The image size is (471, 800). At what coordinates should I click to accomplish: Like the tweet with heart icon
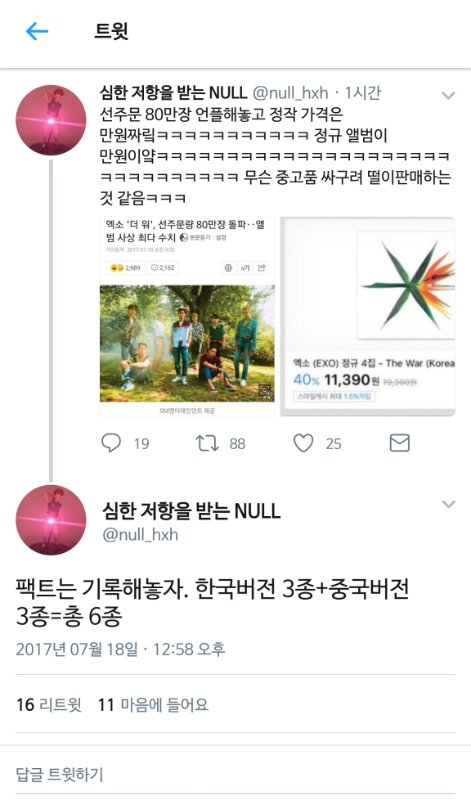303,443
